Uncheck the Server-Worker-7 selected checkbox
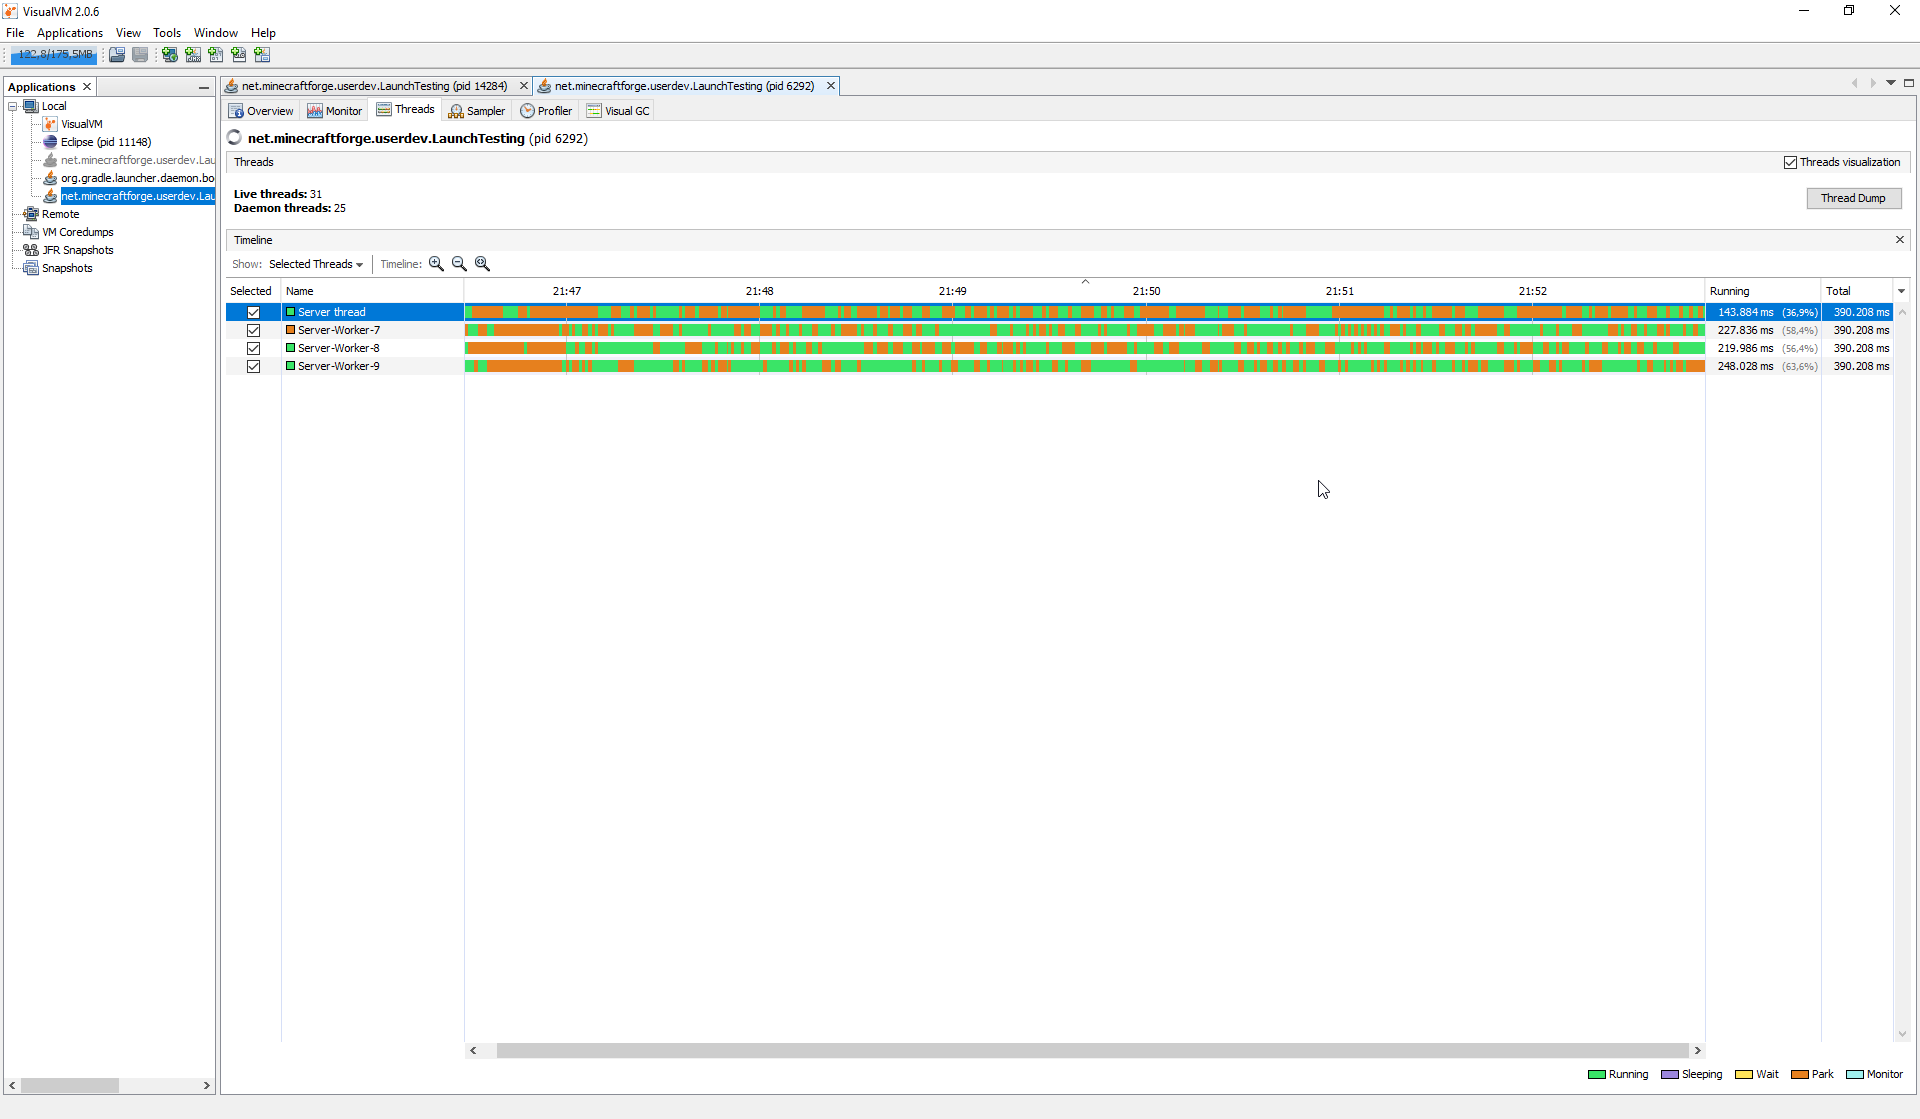Image resolution: width=1920 pixels, height=1119 pixels. click(253, 330)
